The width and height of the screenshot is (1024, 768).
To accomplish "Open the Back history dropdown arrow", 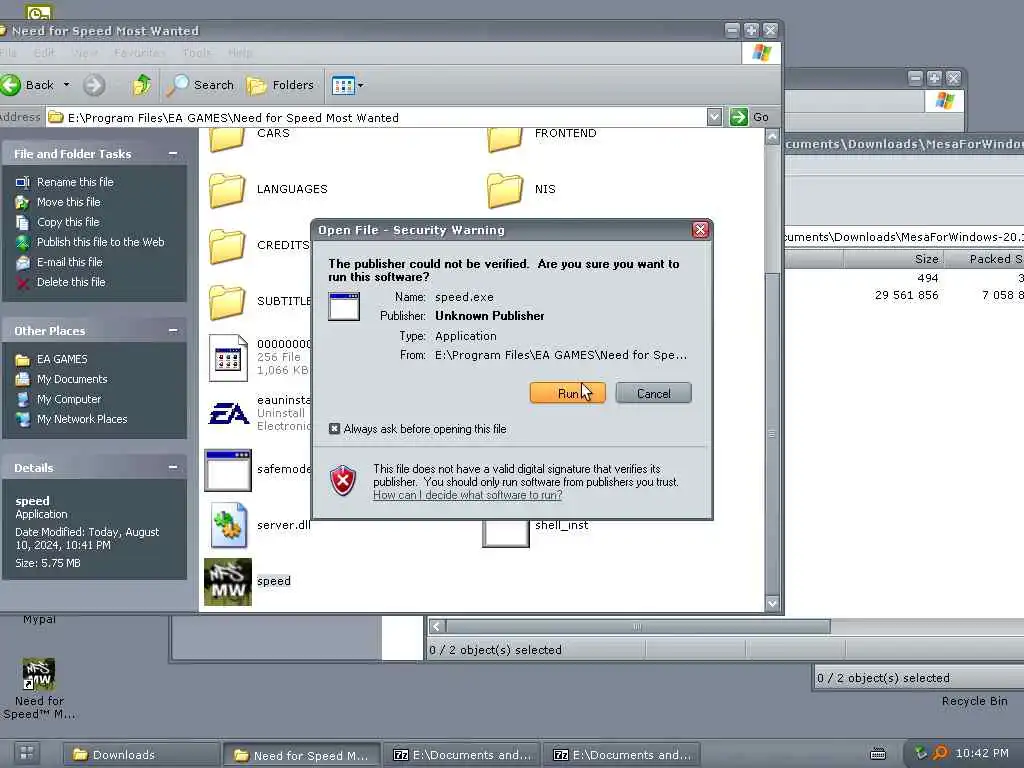I will pyautogui.click(x=66, y=85).
